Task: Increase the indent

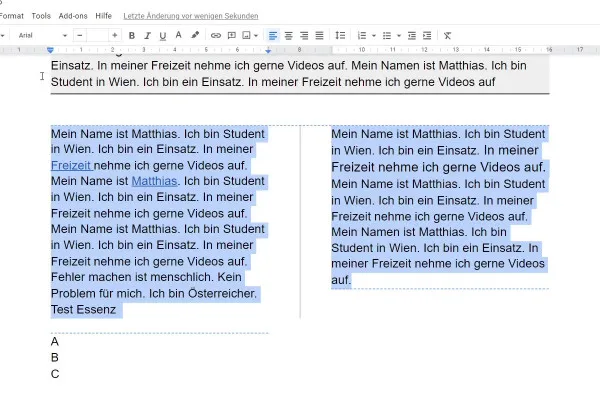Action: point(427,36)
